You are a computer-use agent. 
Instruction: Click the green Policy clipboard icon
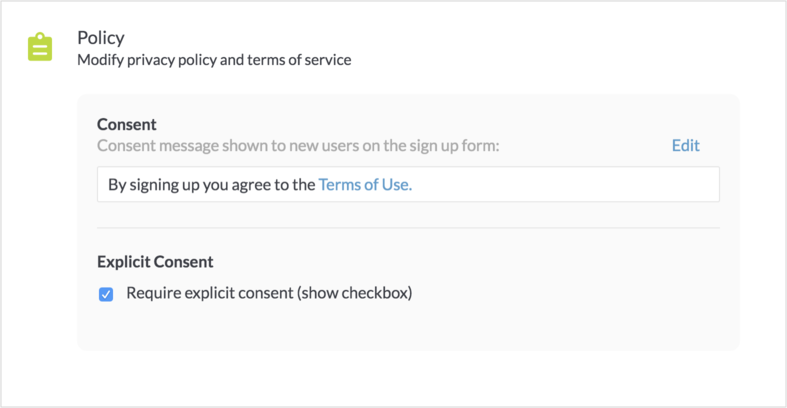(x=40, y=47)
